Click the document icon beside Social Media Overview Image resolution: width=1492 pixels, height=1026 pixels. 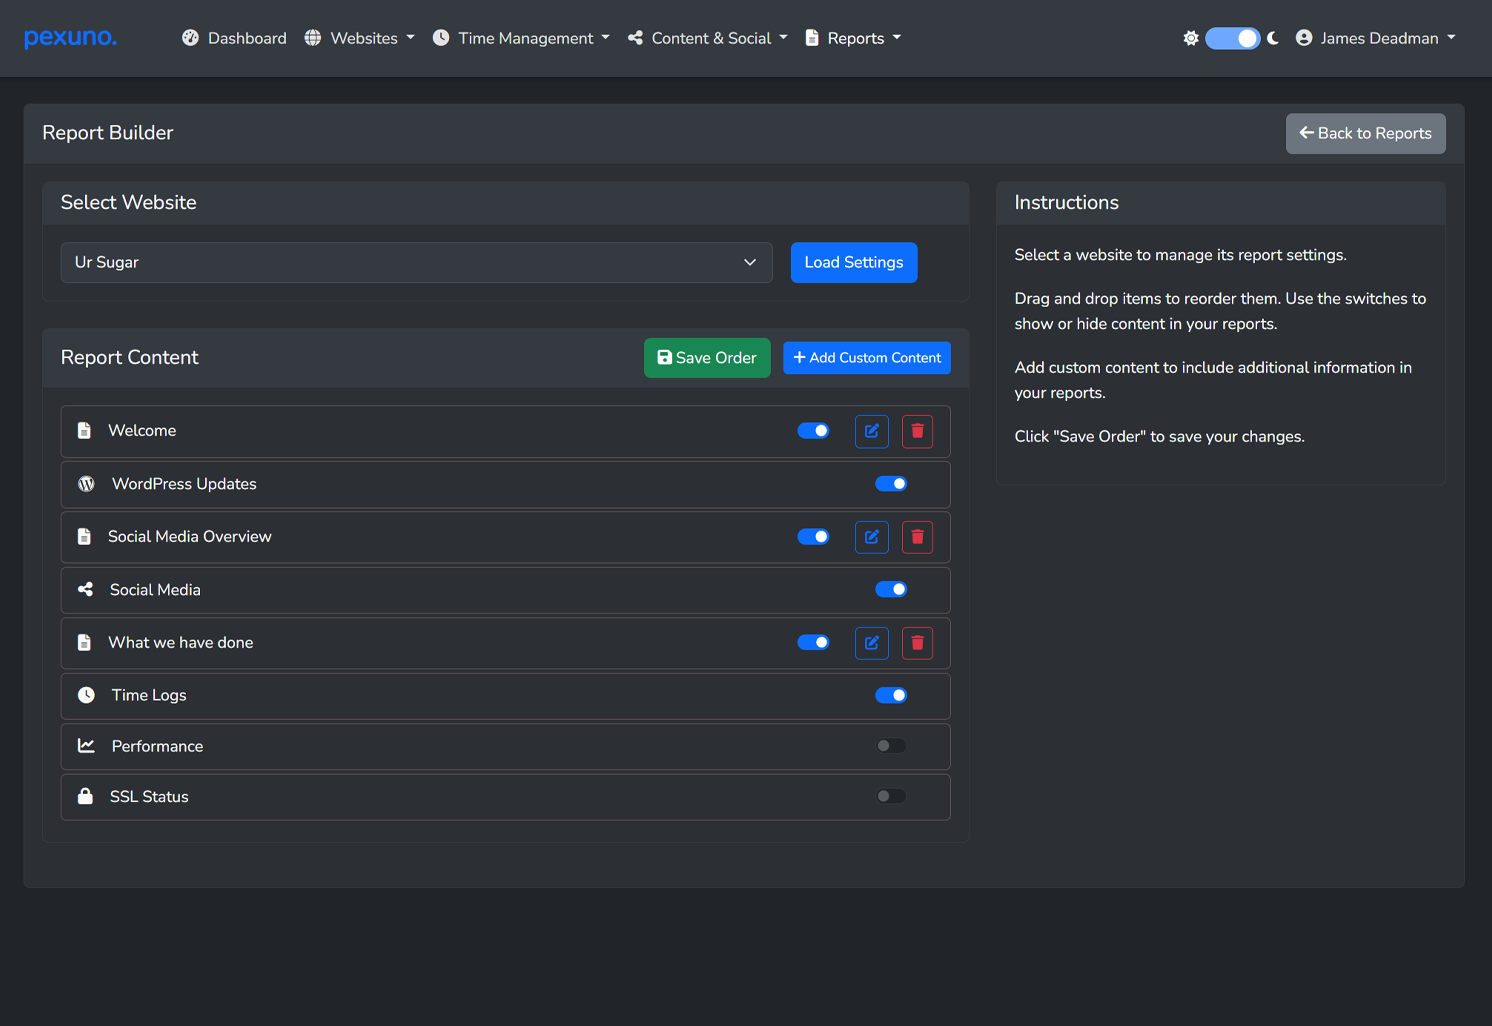click(85, 537)
